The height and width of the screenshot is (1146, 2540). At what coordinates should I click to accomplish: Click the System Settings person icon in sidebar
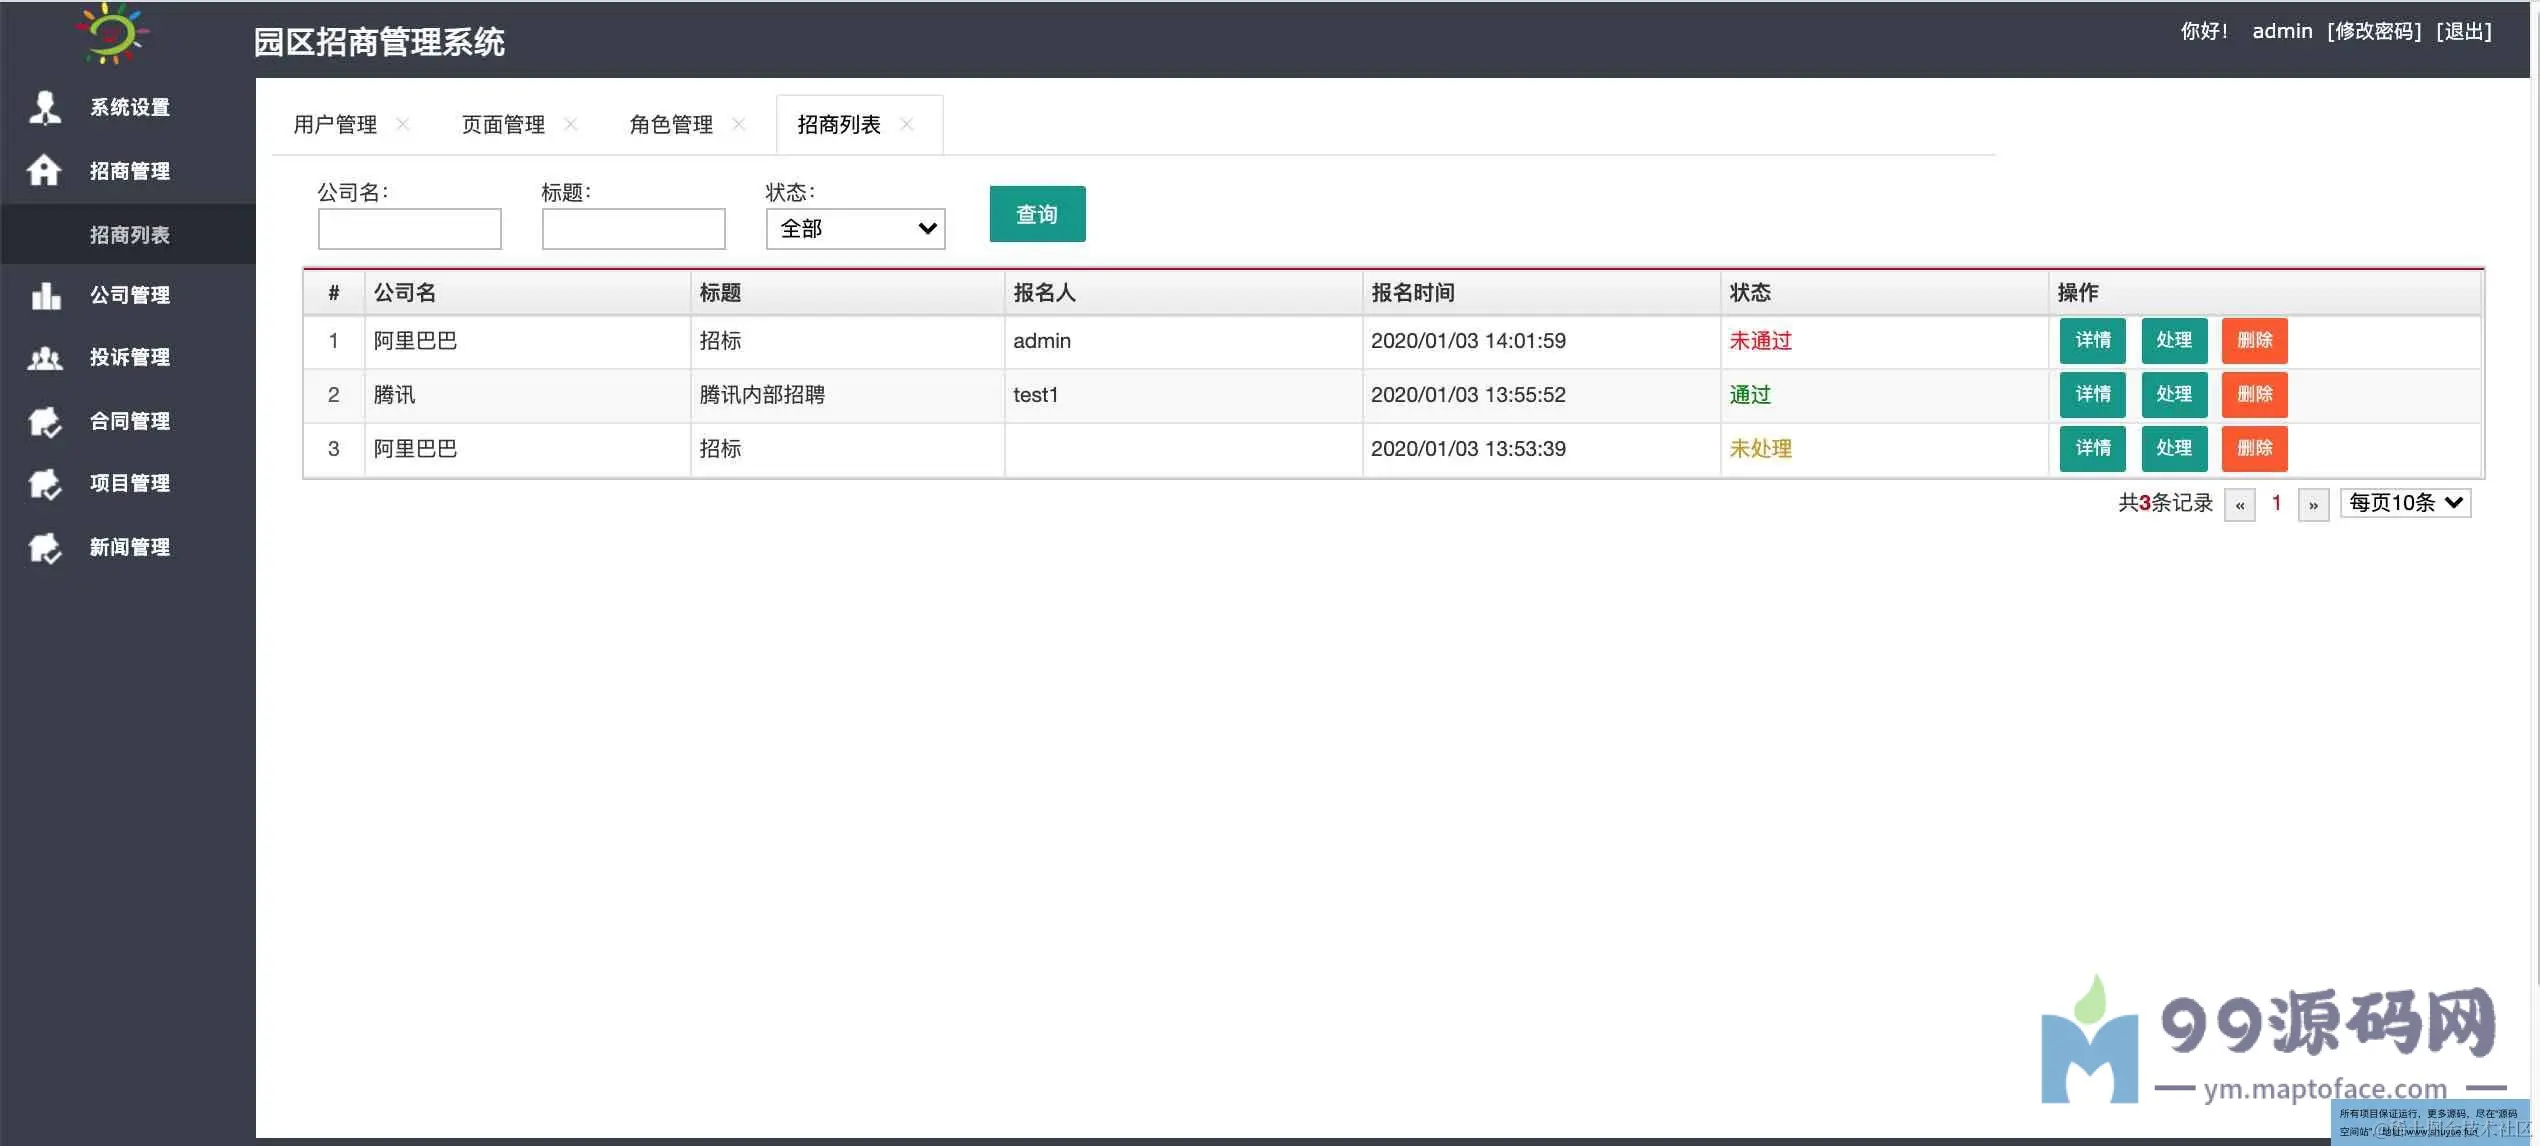tap(45, 107)
